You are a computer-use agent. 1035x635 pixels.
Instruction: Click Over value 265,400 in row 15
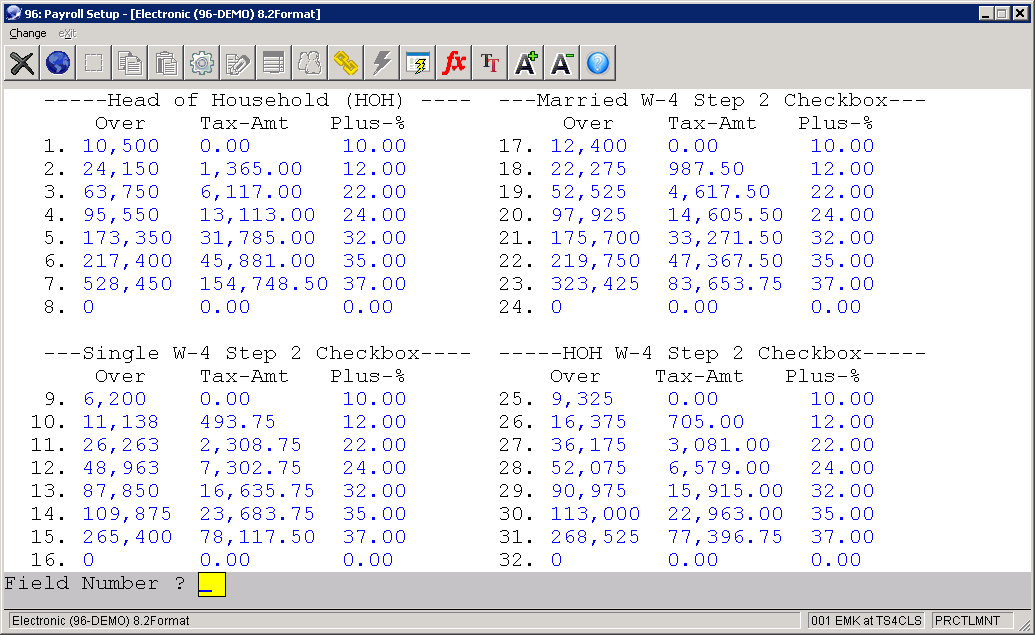click(127, 537)
